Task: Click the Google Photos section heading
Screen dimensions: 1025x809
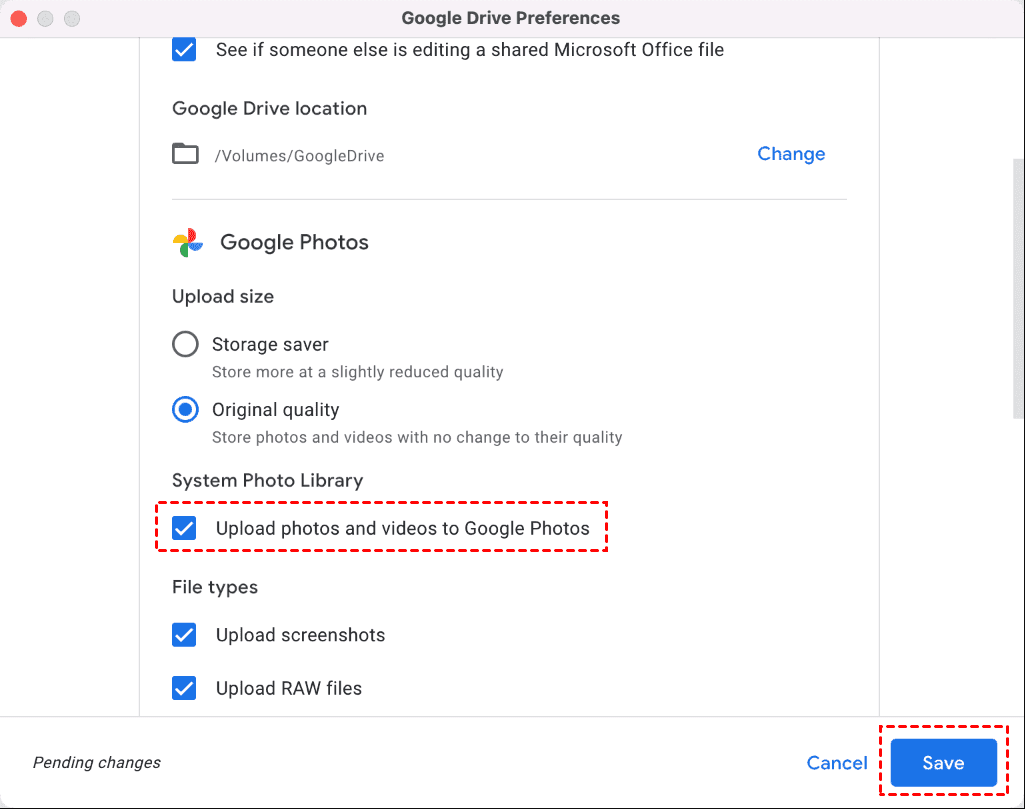Action: (294, 242)
